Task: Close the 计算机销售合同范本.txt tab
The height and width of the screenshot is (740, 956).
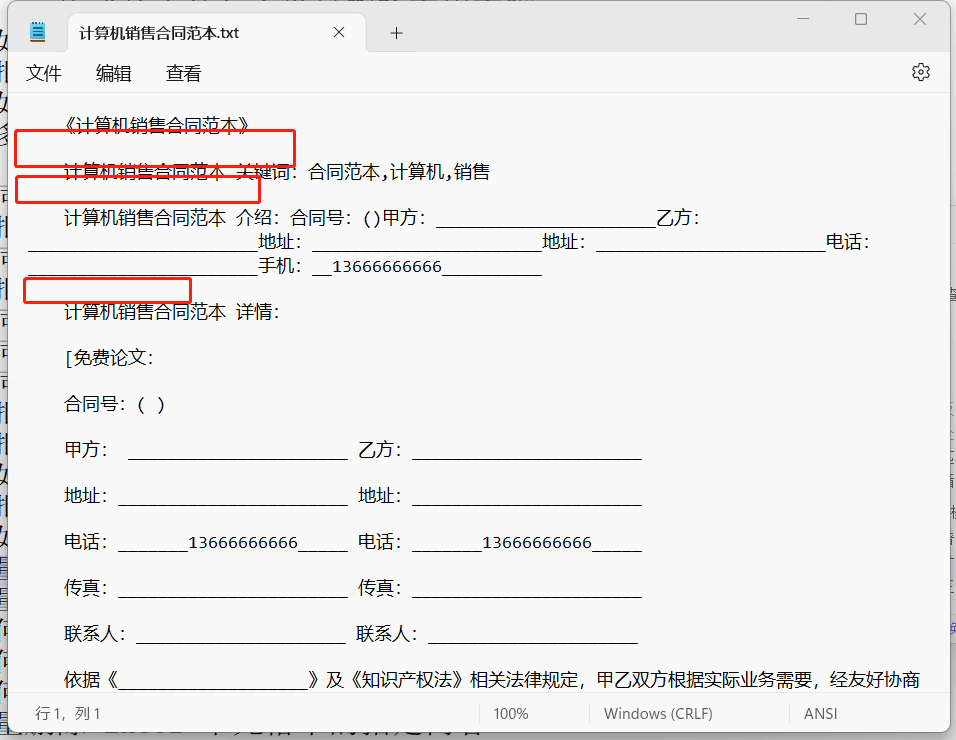Action: 338,32
